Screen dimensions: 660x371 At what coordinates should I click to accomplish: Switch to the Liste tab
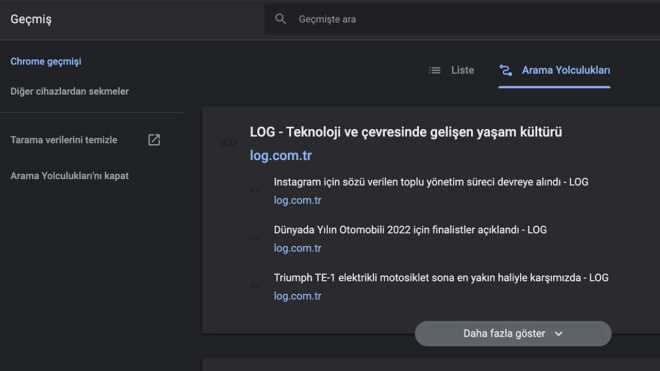coord(451,70)
